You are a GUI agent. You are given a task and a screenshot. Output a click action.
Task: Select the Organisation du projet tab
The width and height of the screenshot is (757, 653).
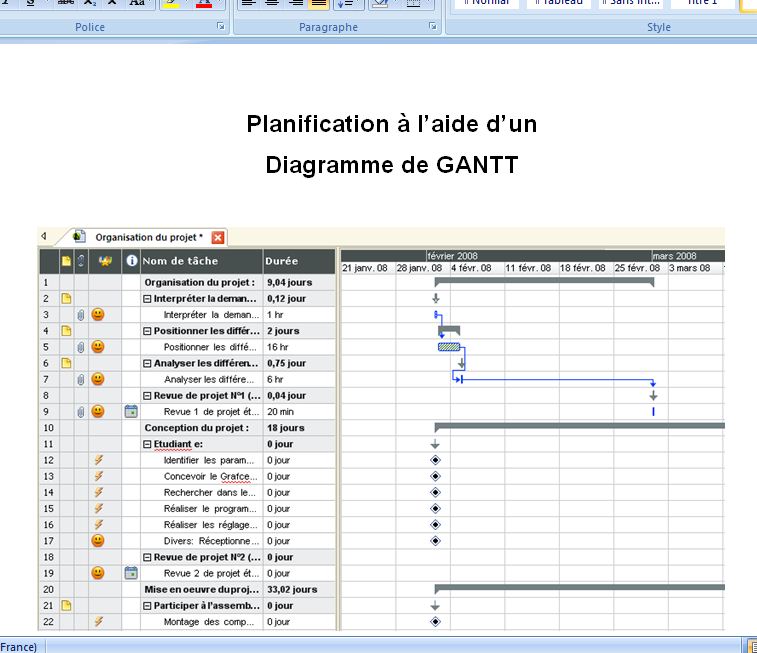(x=149, y=237)
